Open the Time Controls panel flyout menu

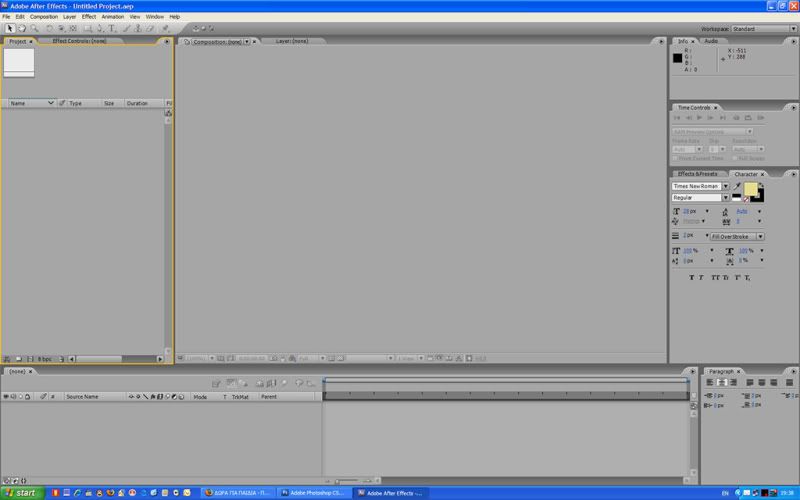pos(793,108)
